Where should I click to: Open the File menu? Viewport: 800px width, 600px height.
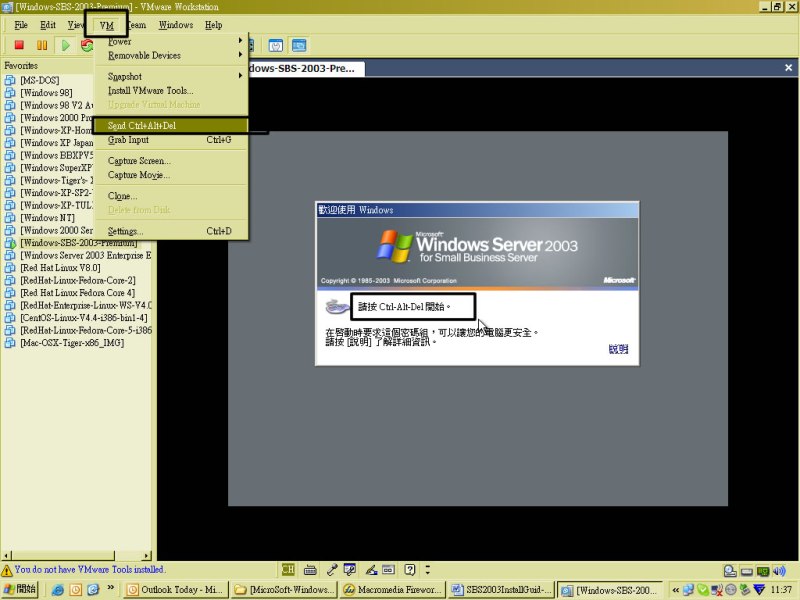click(21, 25)
